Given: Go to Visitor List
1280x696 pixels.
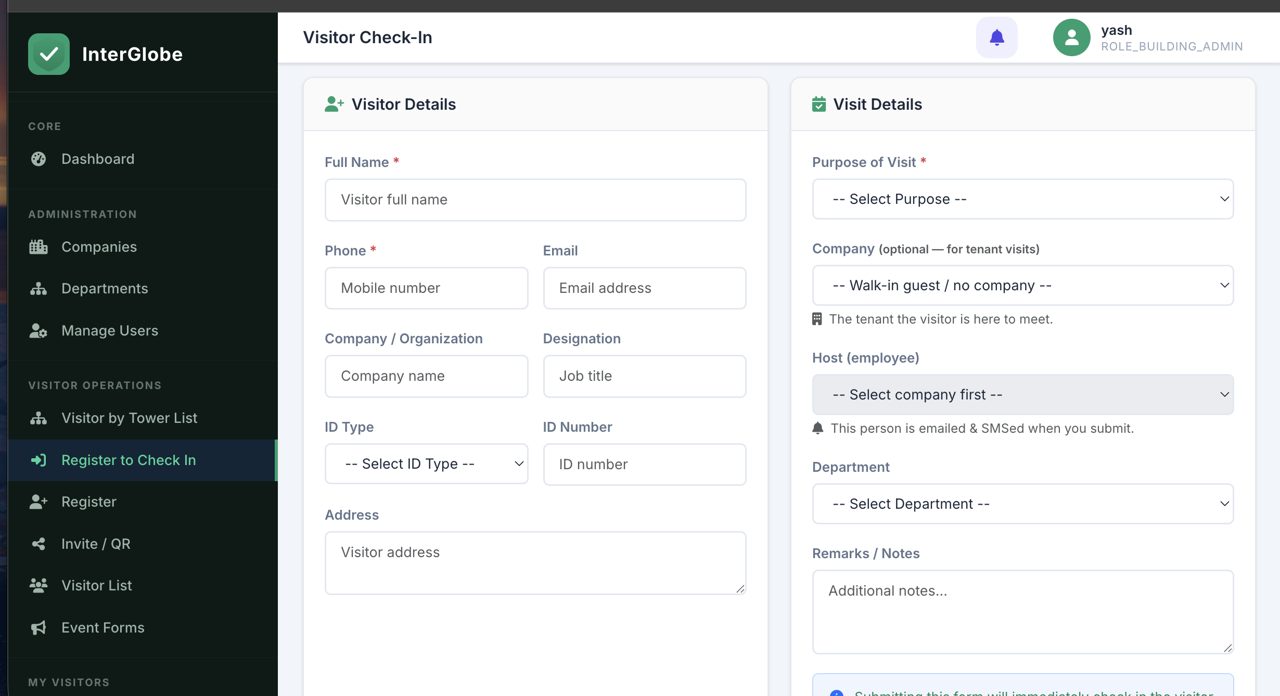Looking at the screenshot, I should [143, 586].
